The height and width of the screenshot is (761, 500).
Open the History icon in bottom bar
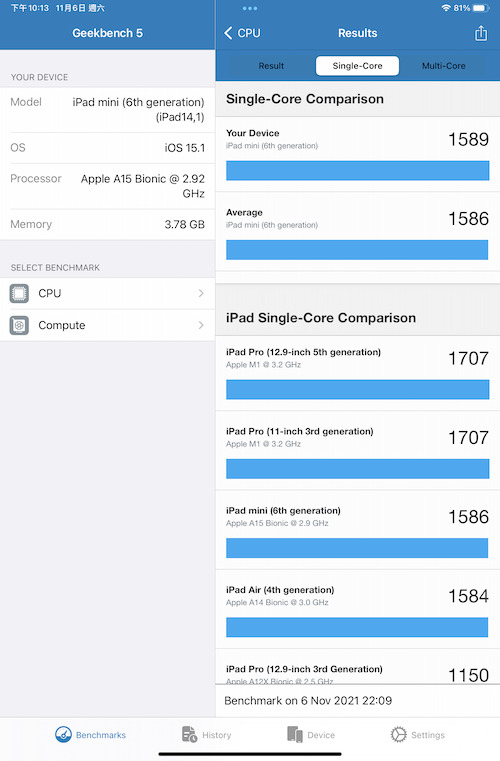click(x=189, y=734)
